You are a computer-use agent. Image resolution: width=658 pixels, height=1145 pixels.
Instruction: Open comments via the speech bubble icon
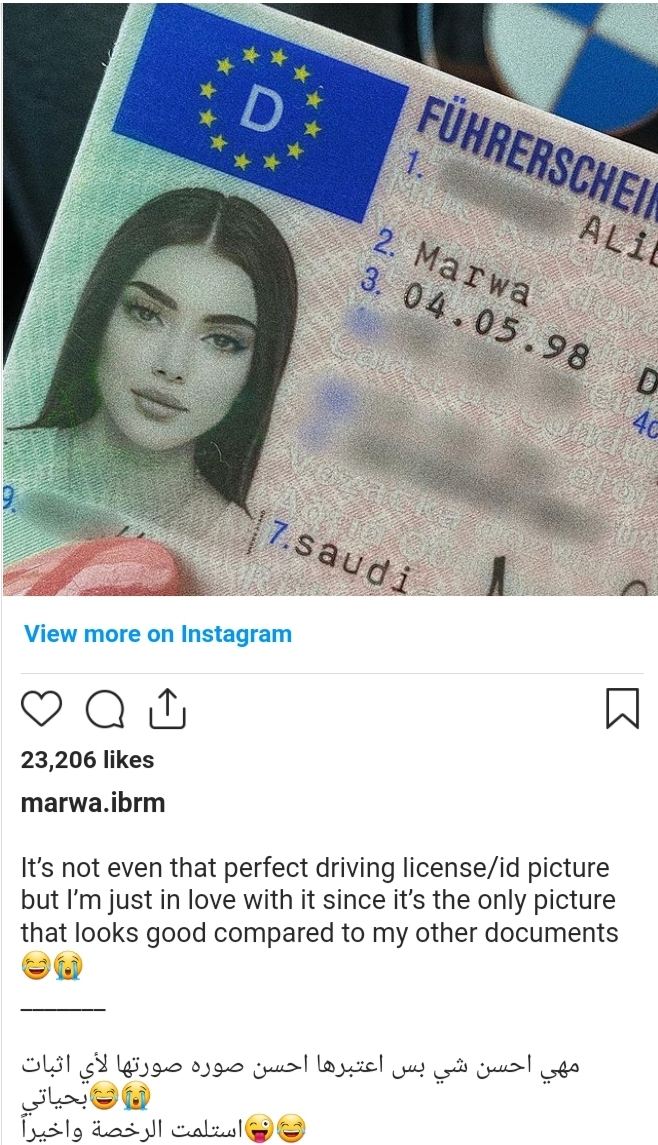[105, 709]
